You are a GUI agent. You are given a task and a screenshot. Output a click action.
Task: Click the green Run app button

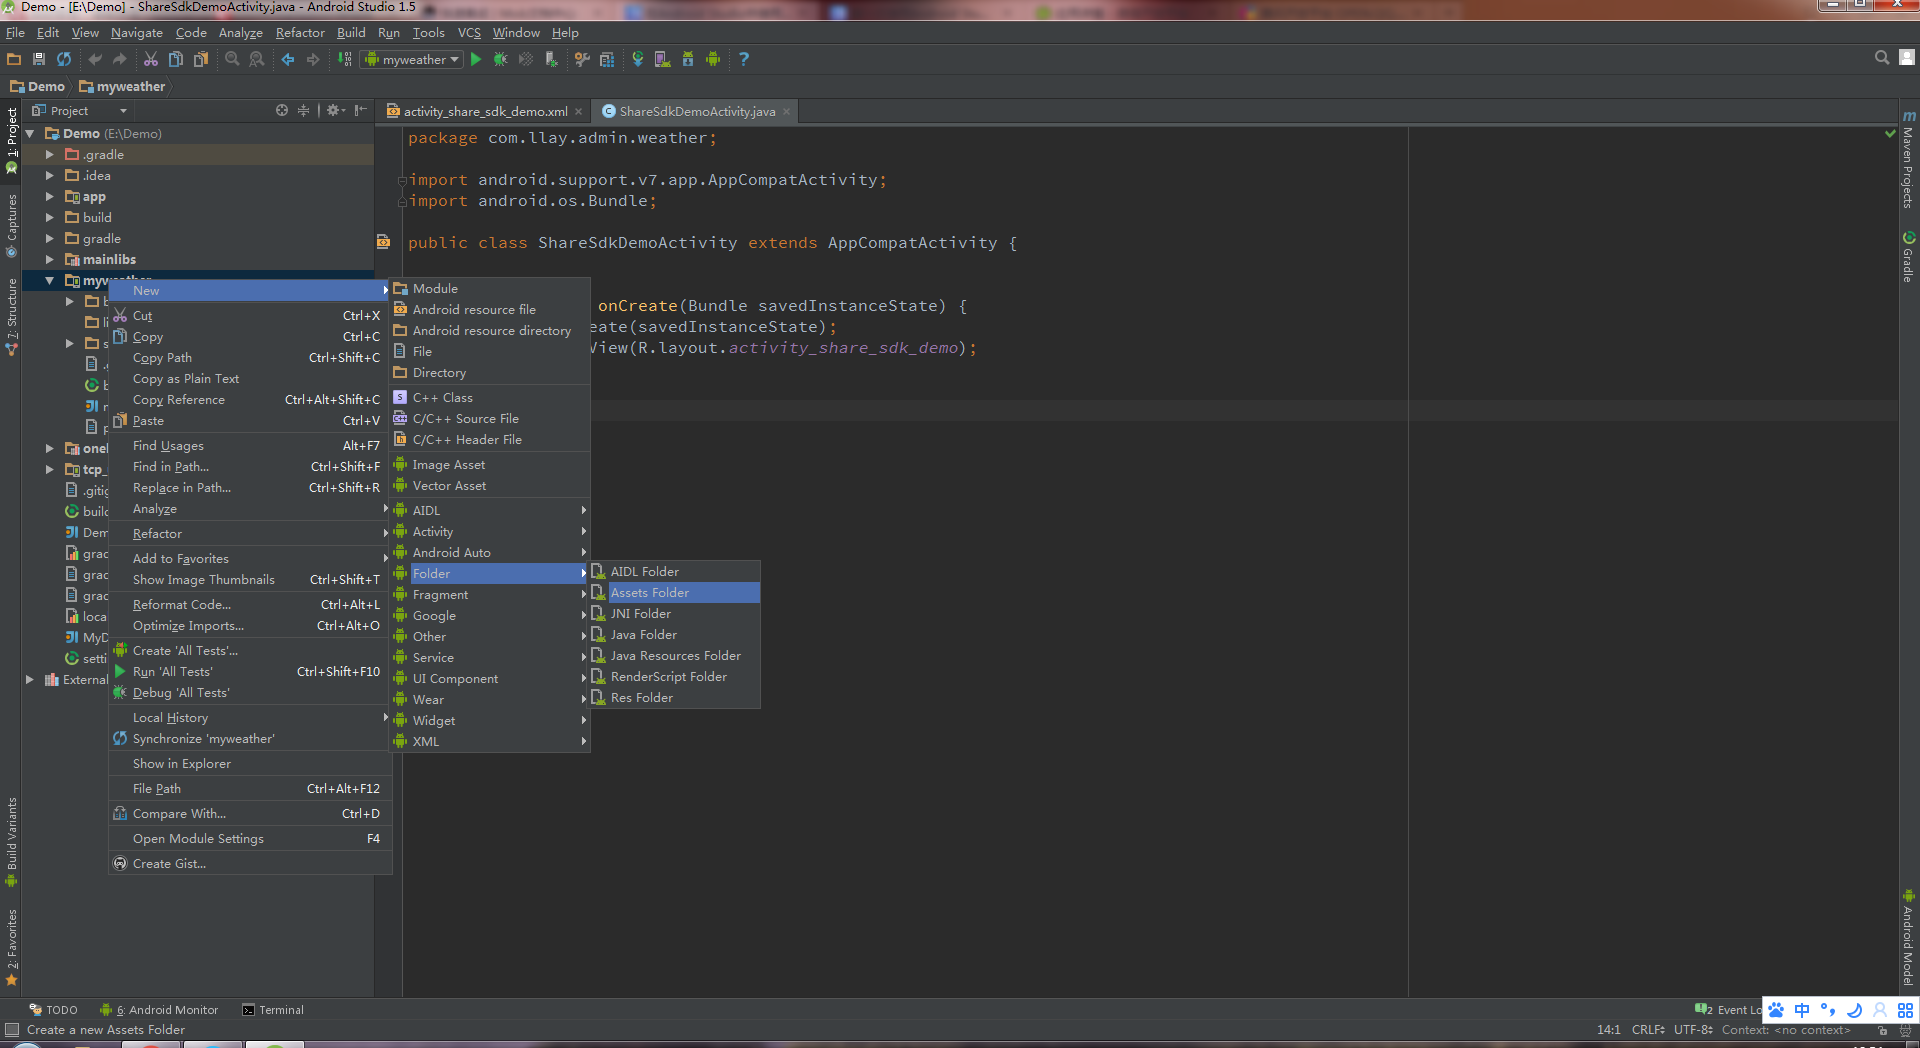tap(476, 60)
